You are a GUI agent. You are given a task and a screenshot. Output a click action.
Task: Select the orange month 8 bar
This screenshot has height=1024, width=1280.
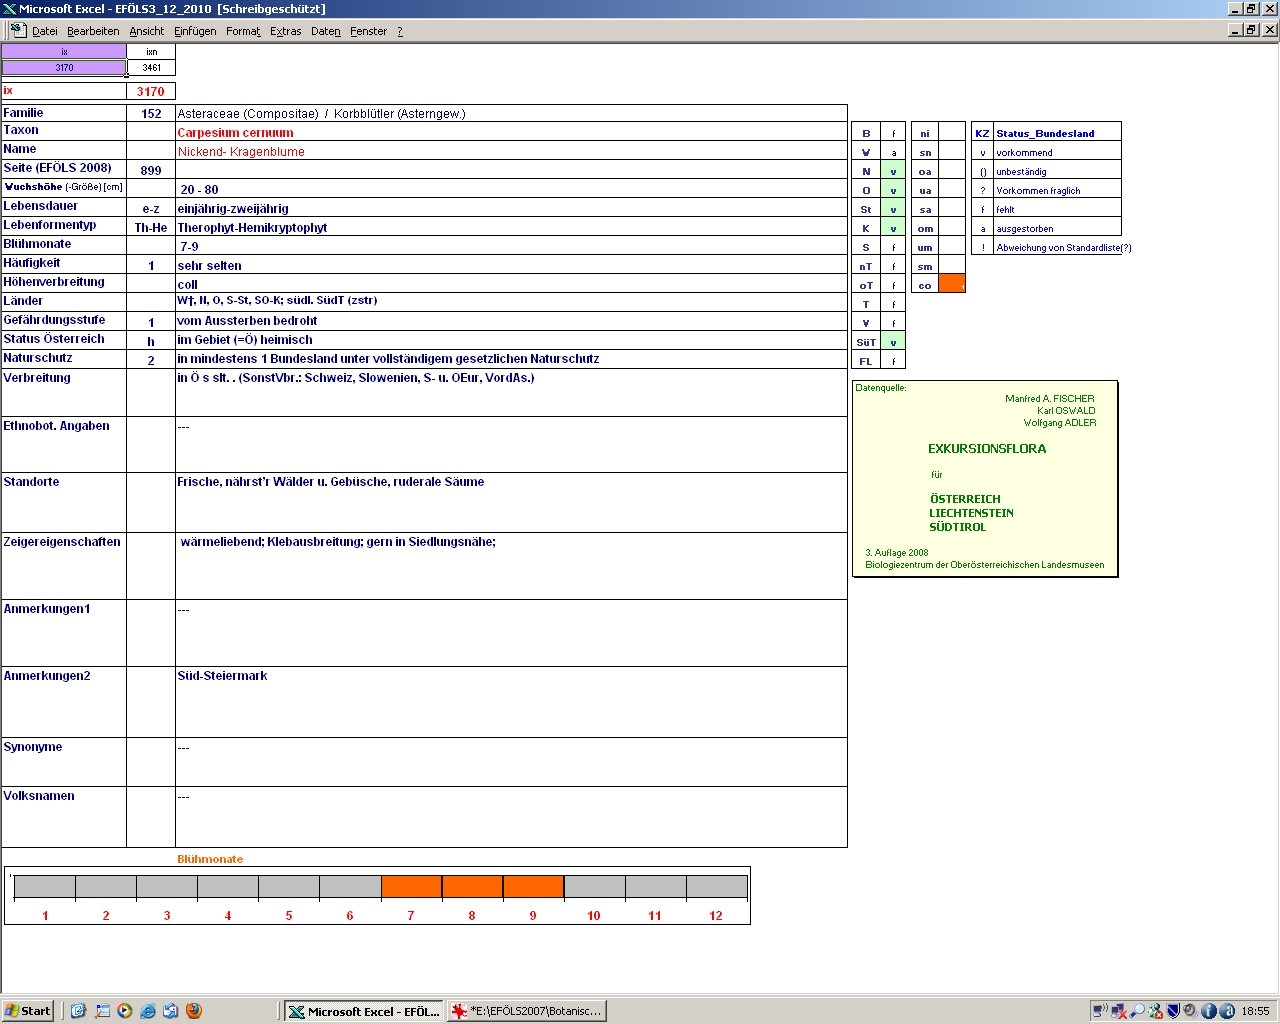point(472,887)
